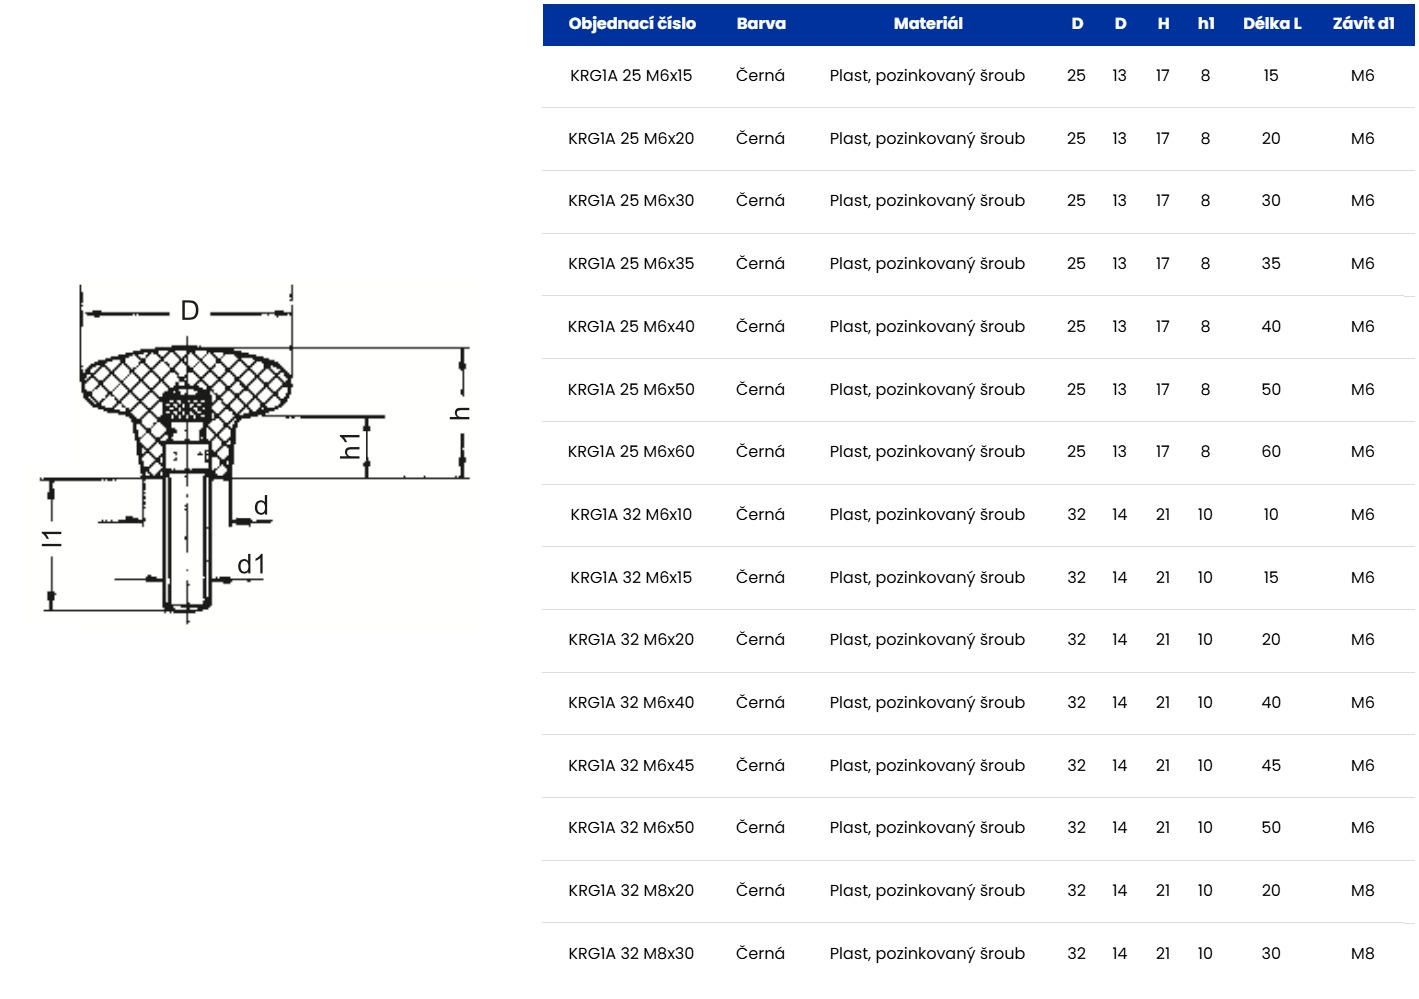Open the KRGIA 25 M6x60 product entry

[x=631, y=452]
